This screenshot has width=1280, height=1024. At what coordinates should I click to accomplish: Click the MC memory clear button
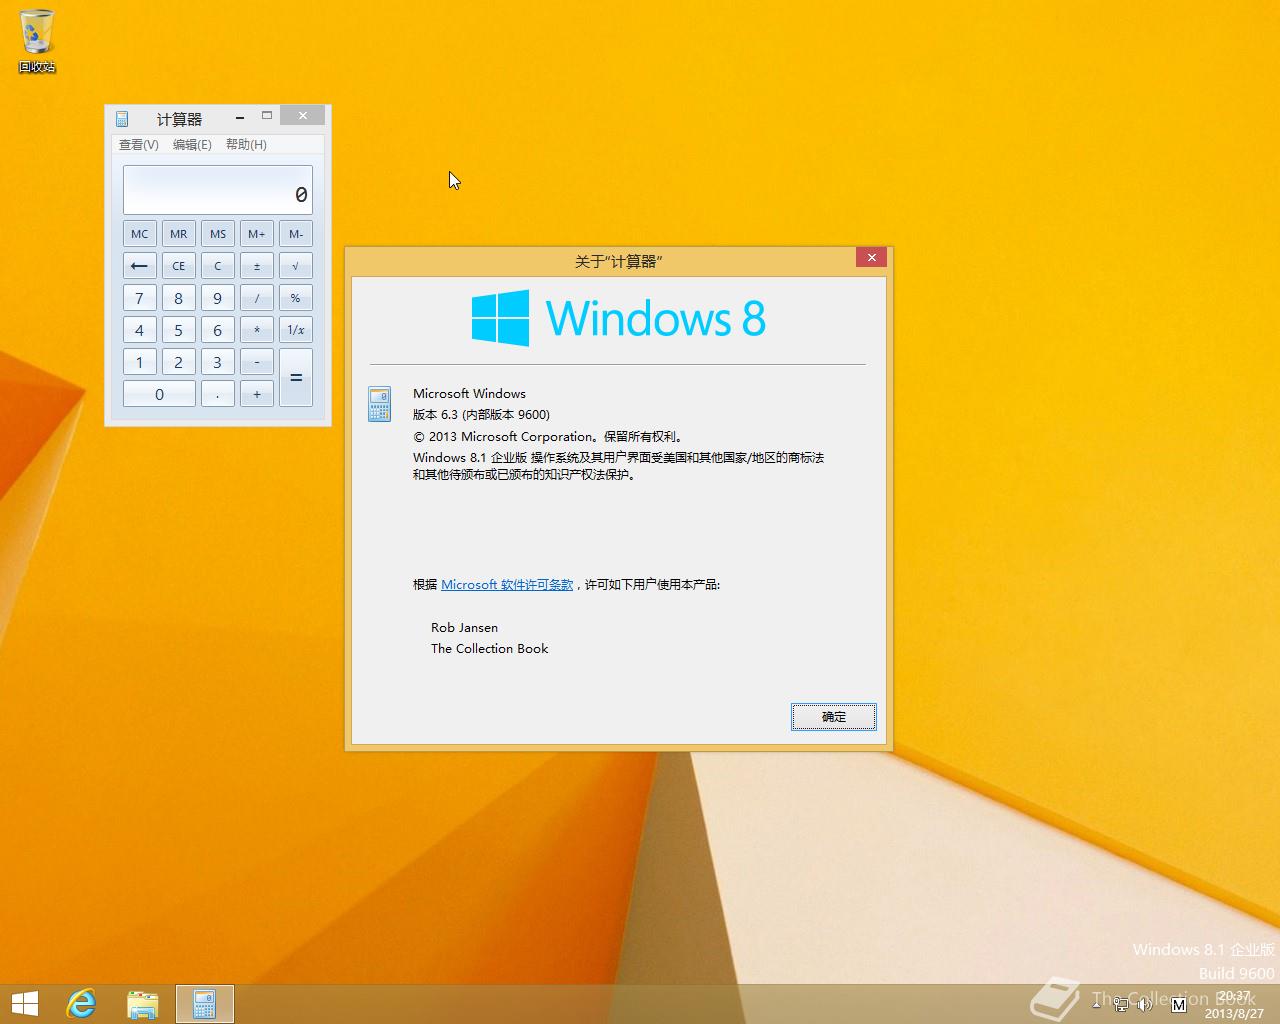139,234
